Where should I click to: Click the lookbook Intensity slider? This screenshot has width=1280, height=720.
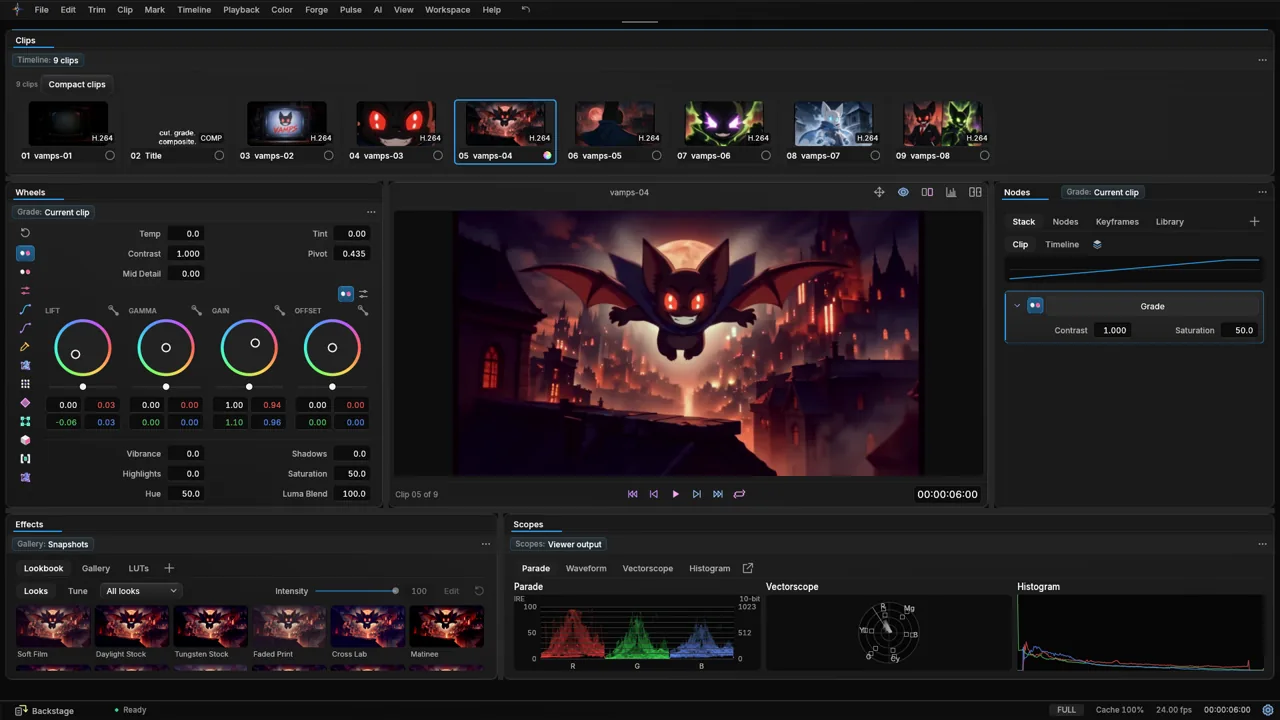(x=356, y=591)
